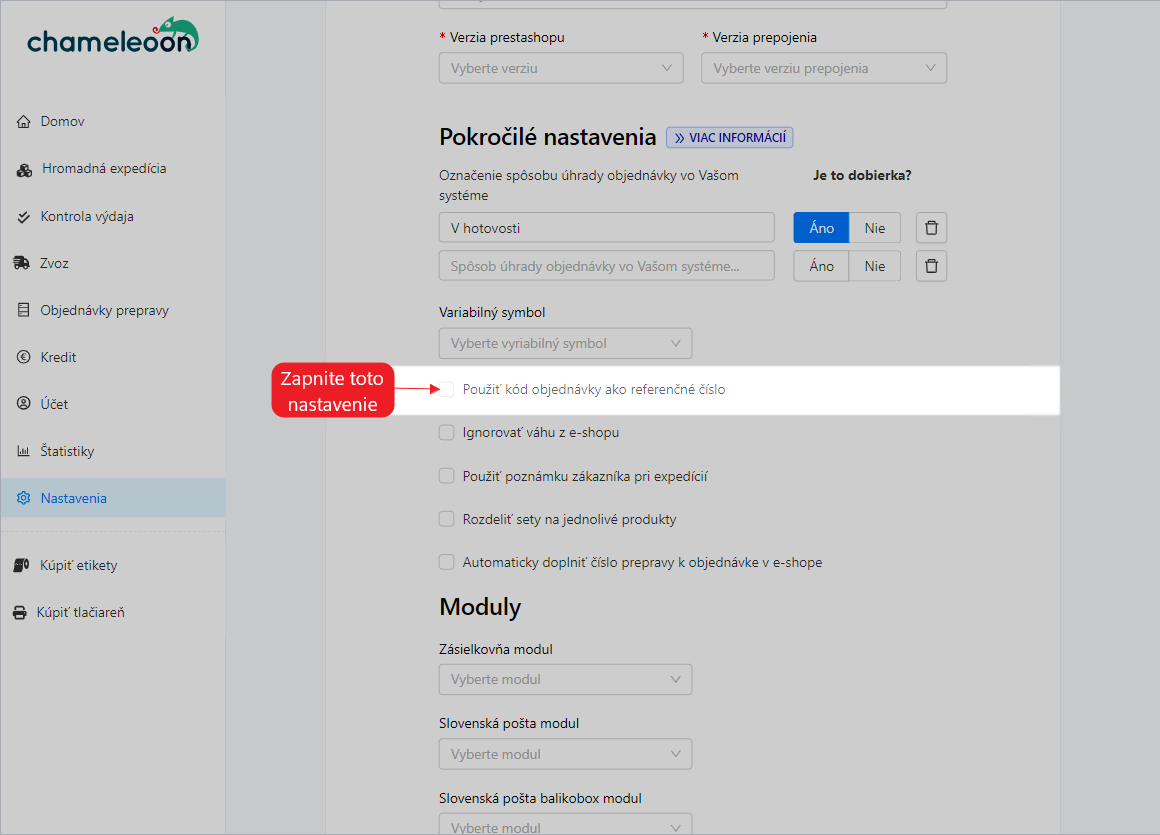Check Ignorovať váhu z e-shopu

[446, 431]
